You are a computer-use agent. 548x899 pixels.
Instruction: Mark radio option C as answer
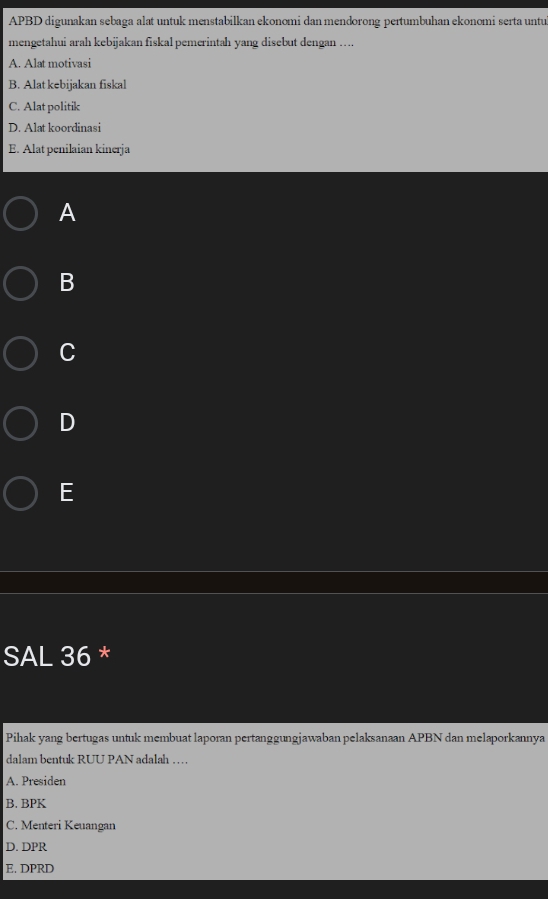pyautogui.click(x=21, y=353)
